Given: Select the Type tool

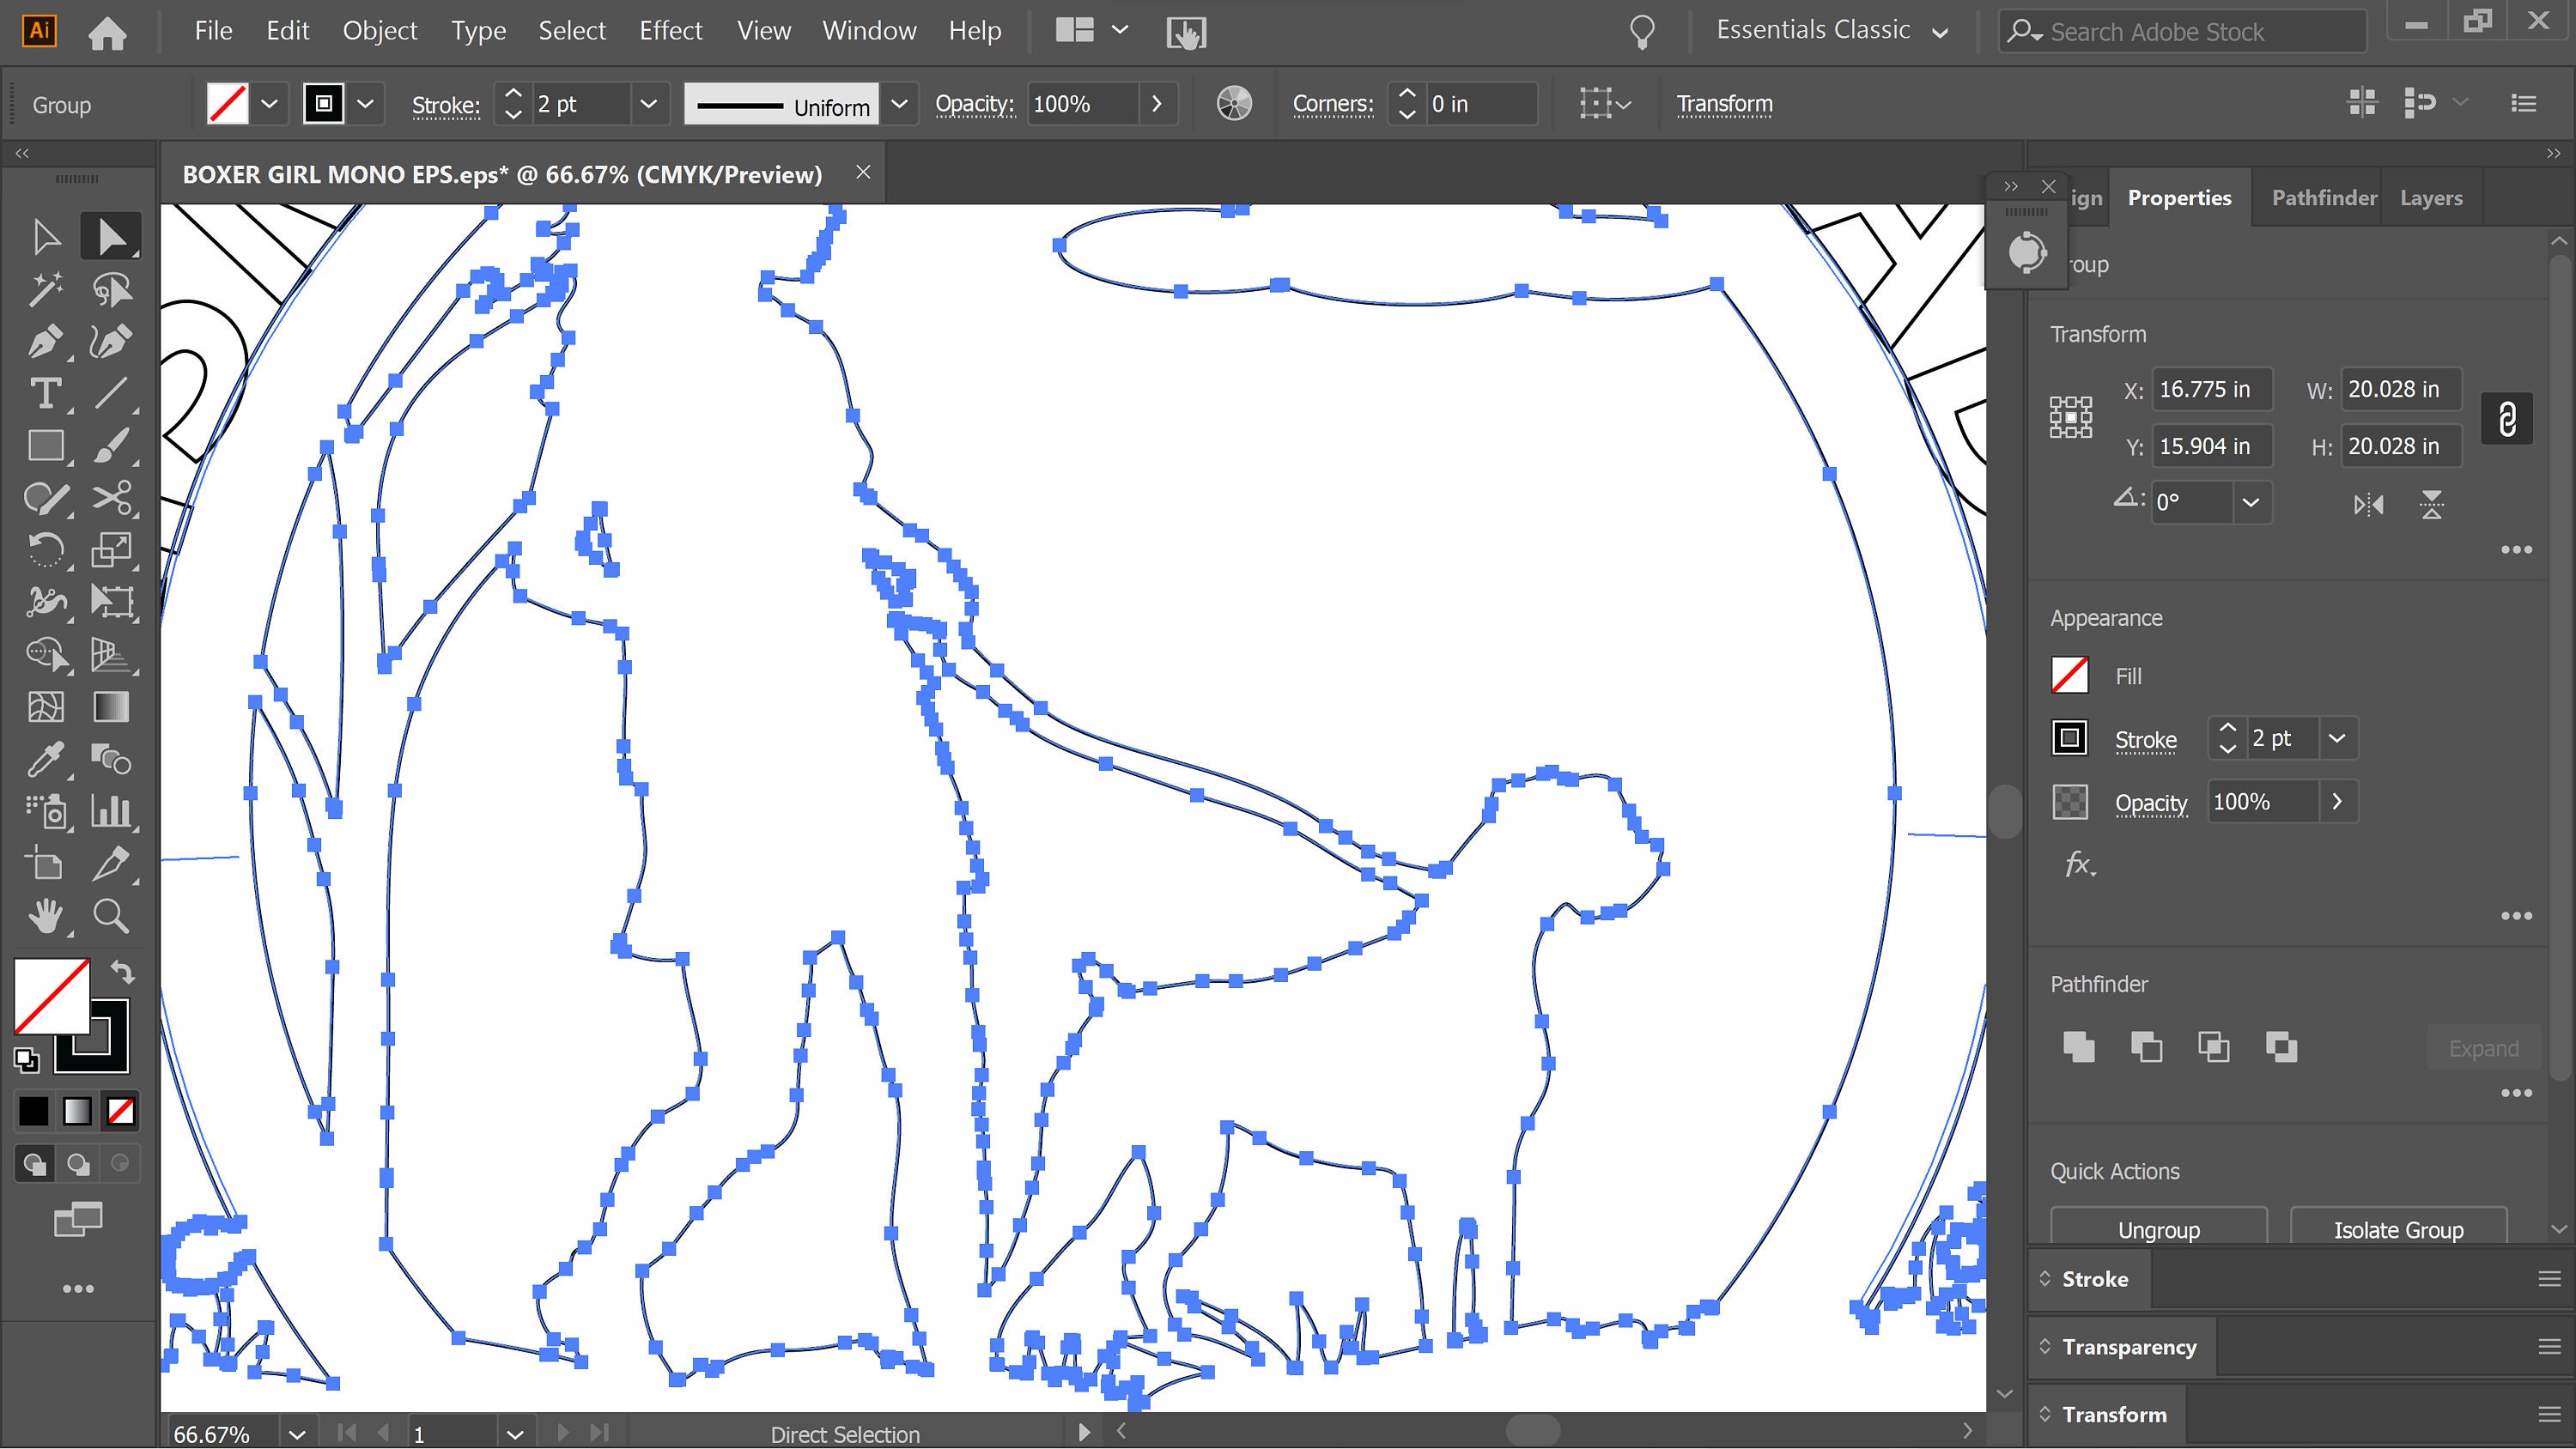Looking at the screenshot, I should click(45, 394).
